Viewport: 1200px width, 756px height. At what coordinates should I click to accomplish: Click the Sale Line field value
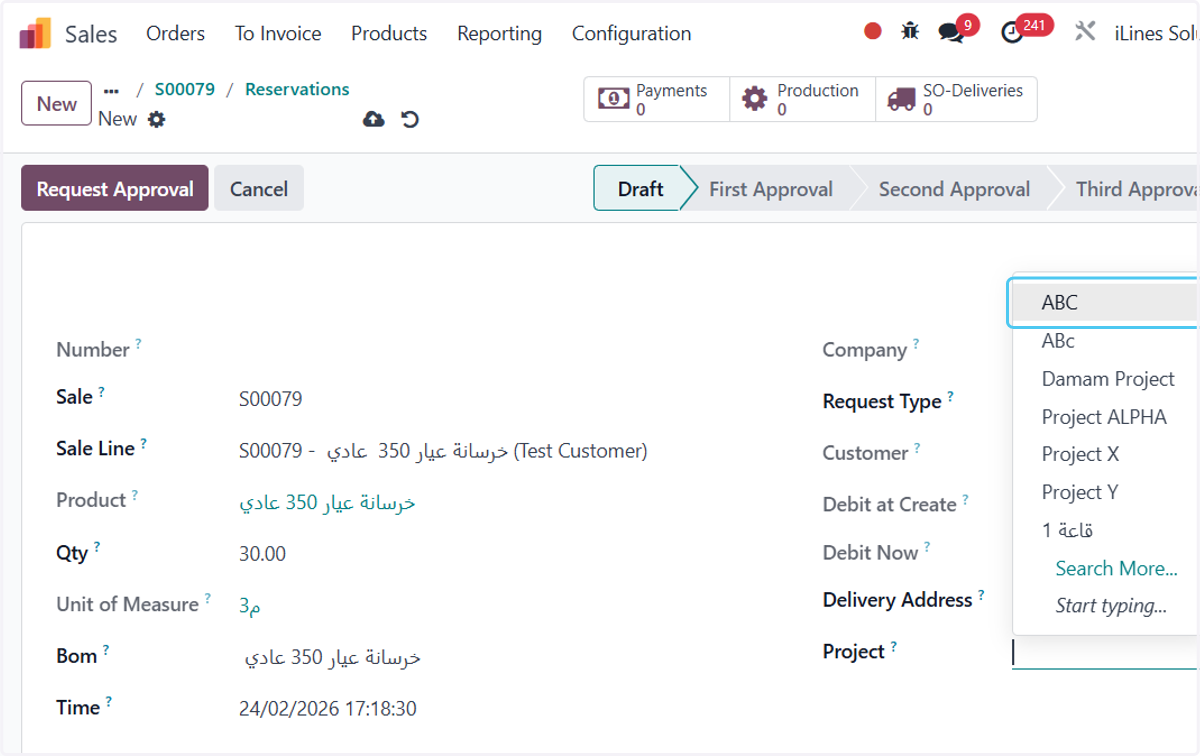pyautogui.click(x=443, y=451)
